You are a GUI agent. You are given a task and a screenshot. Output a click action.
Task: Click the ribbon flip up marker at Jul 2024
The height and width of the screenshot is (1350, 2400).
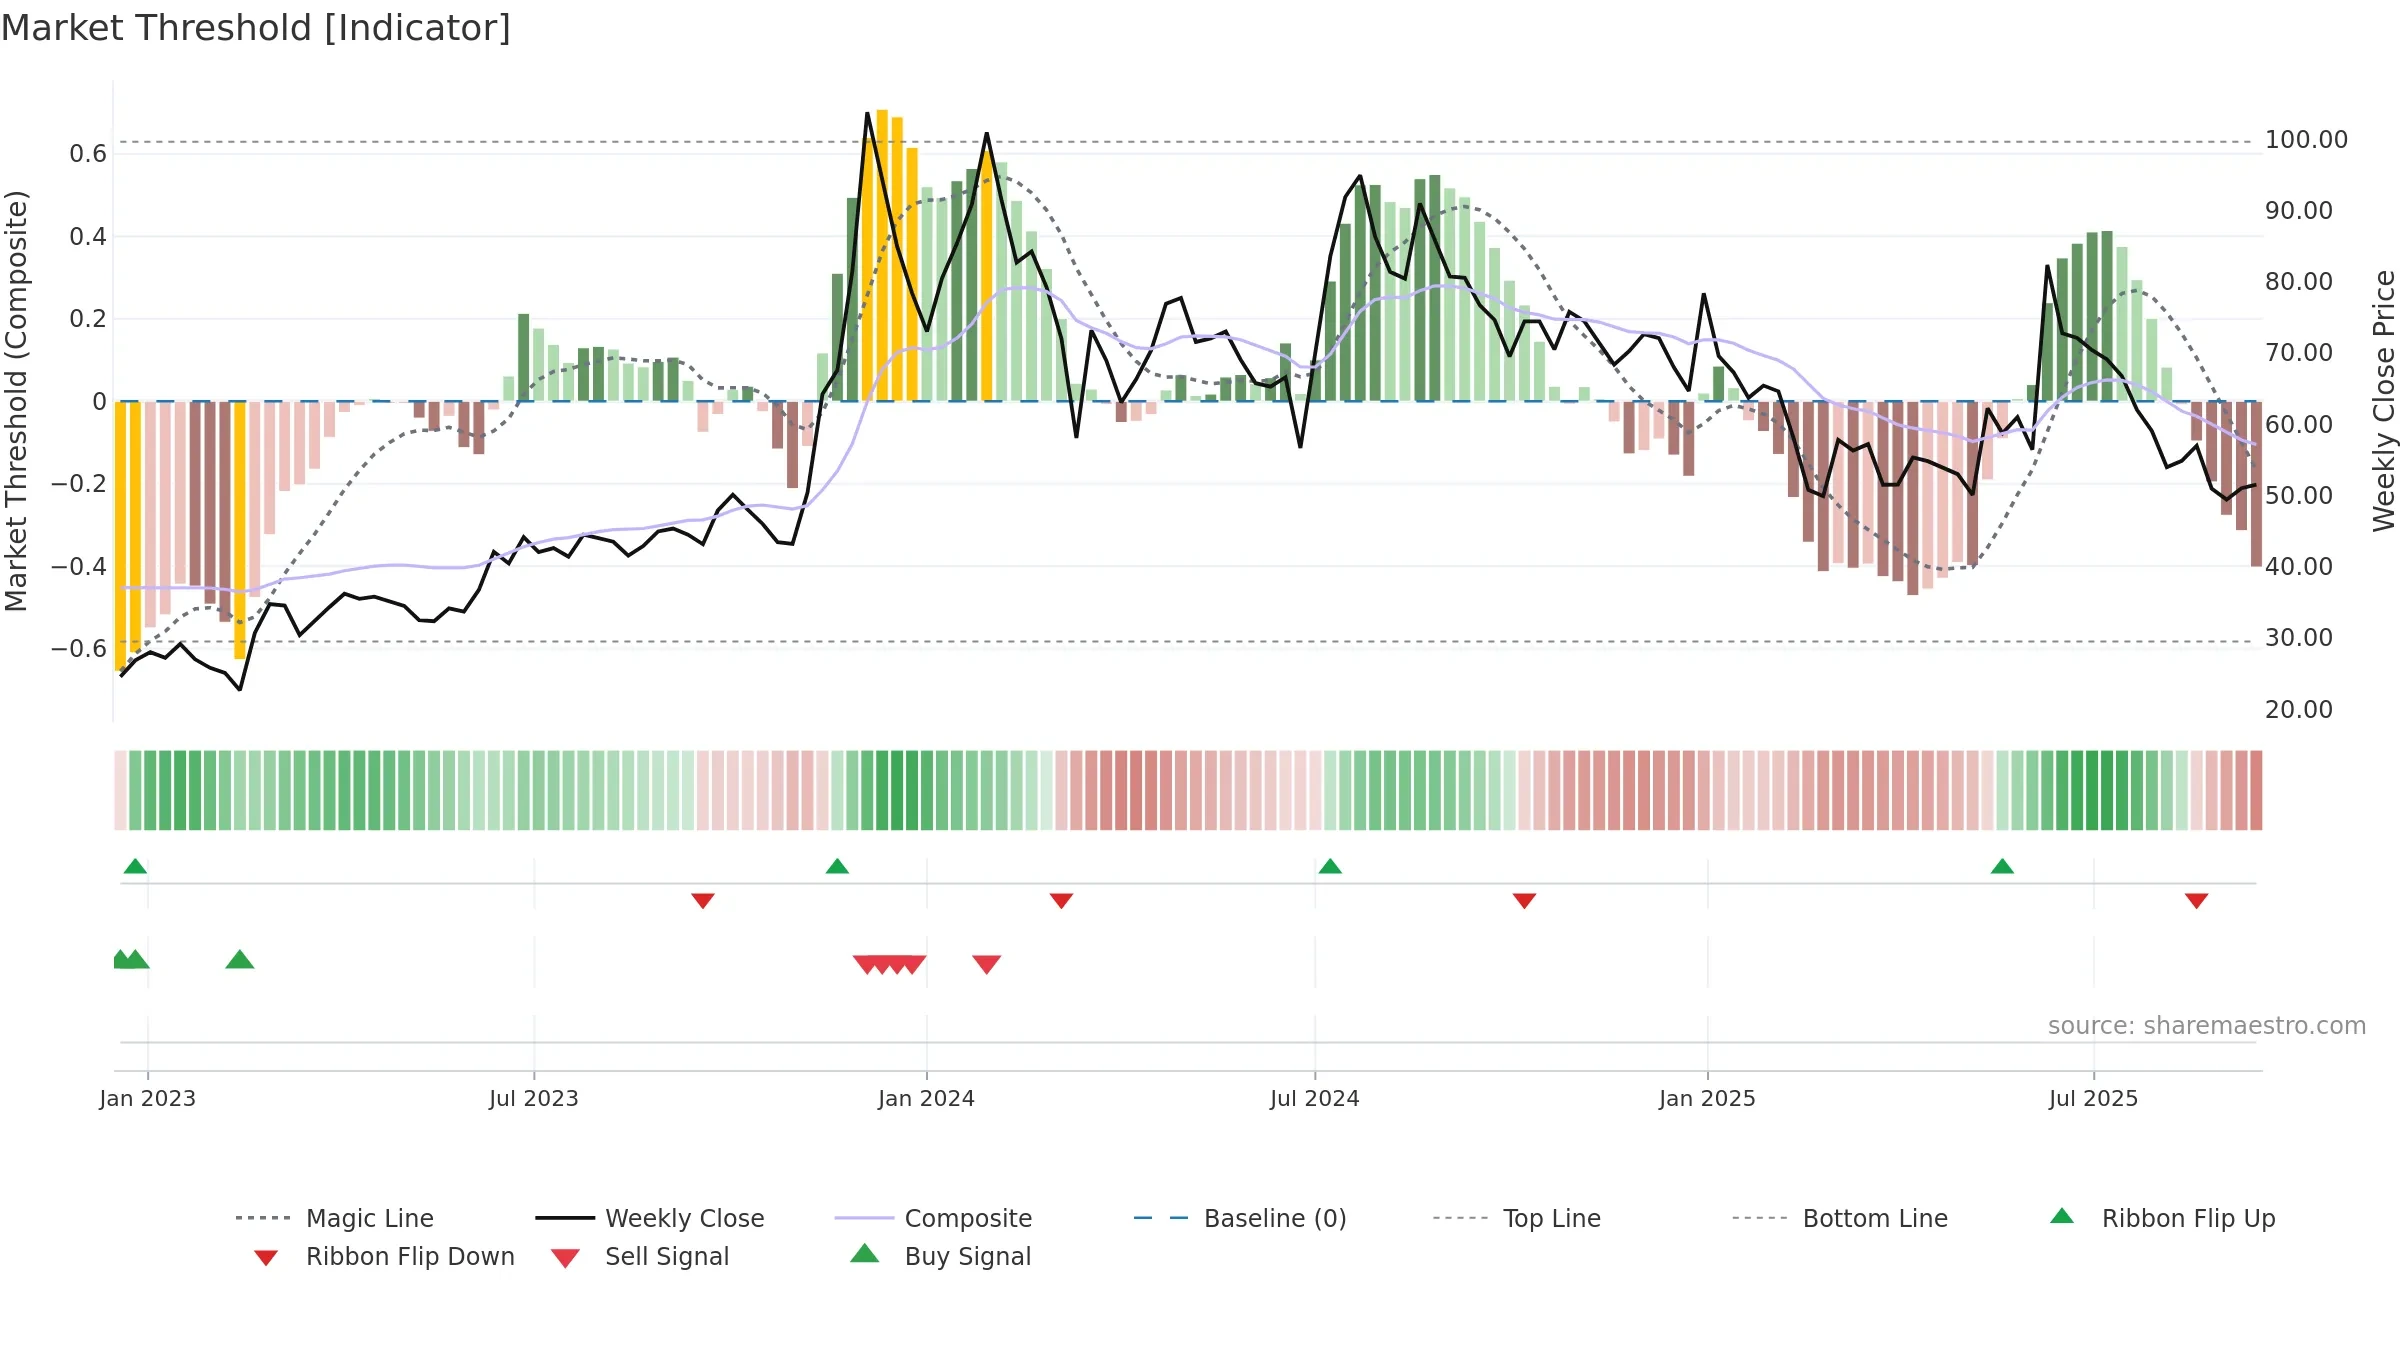point(1330,866)
